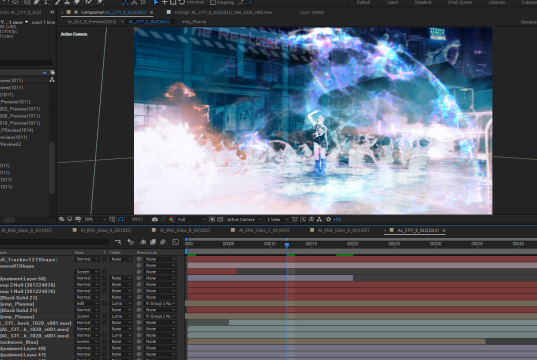Click the timeline icon in viewer footer
The width and height of the screenshot is (537, 360).
click(311, 219)
